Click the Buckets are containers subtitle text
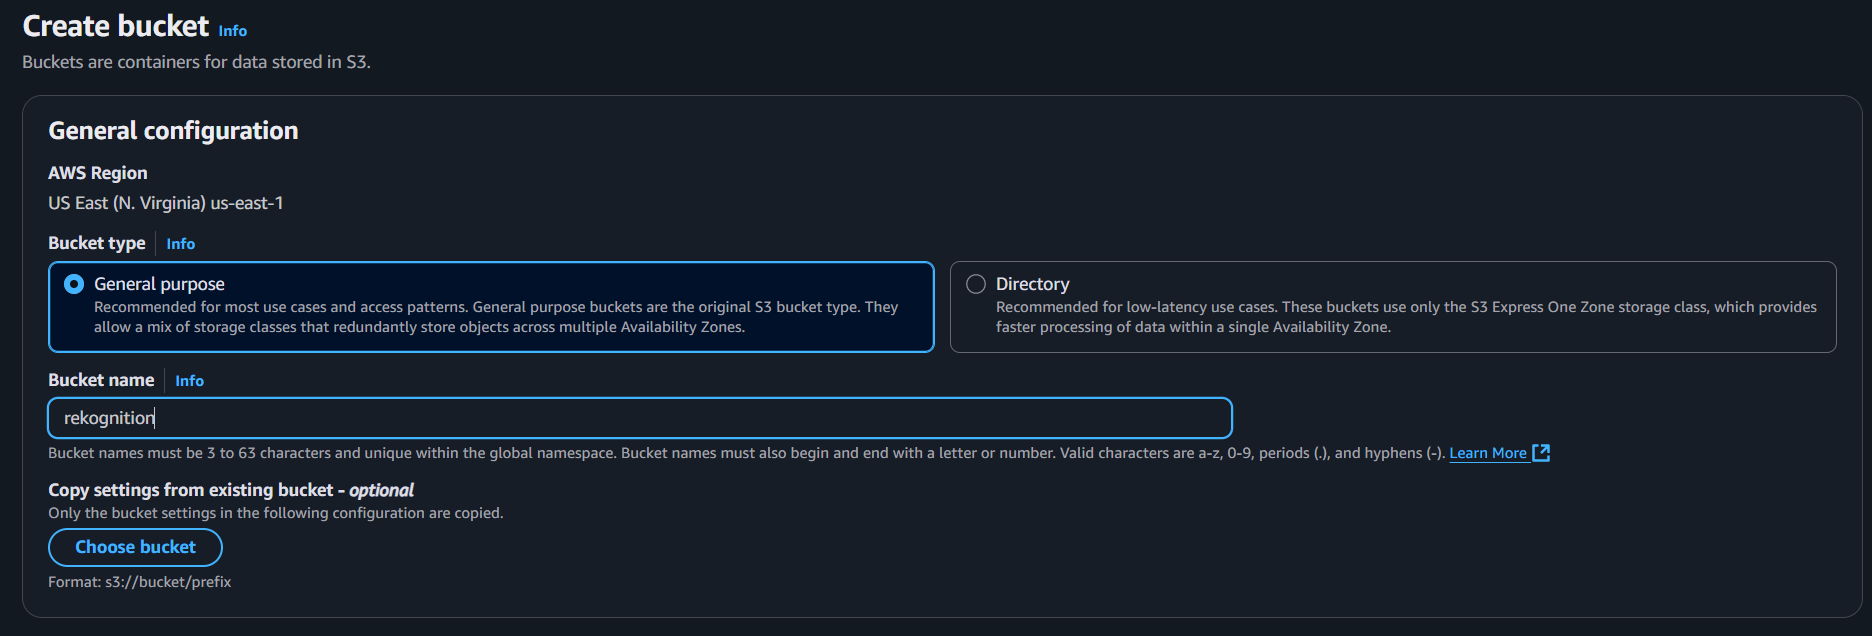The height and width of the screenshot is (636, 1872). pos(196,62)
